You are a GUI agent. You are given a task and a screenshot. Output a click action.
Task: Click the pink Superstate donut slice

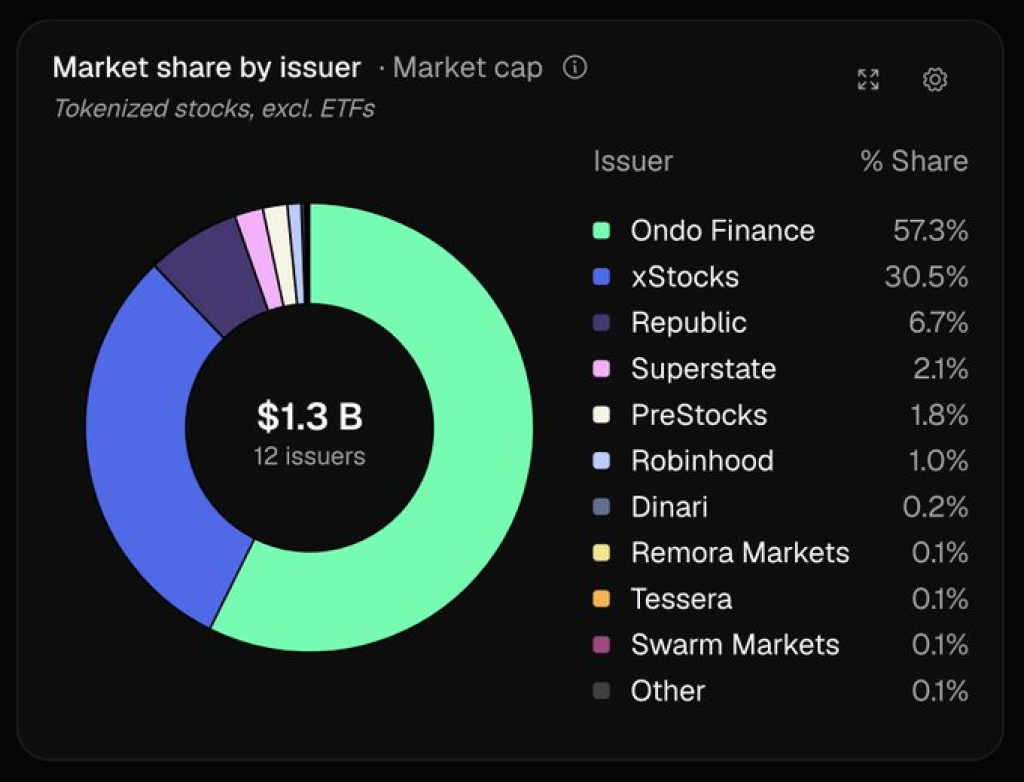[260, 258]
